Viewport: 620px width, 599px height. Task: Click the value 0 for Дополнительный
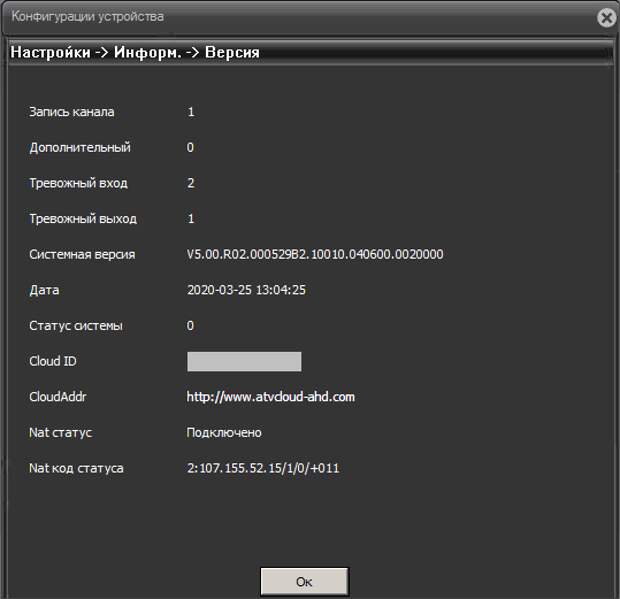click(190, 147)
